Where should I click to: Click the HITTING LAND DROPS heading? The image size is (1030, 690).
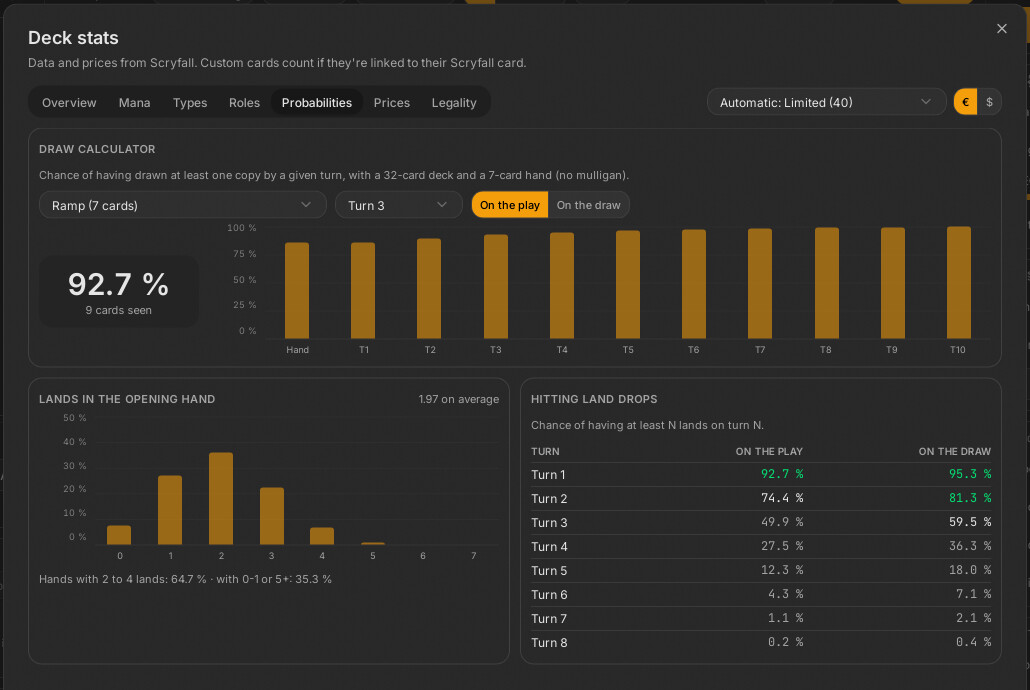(594, 399)
